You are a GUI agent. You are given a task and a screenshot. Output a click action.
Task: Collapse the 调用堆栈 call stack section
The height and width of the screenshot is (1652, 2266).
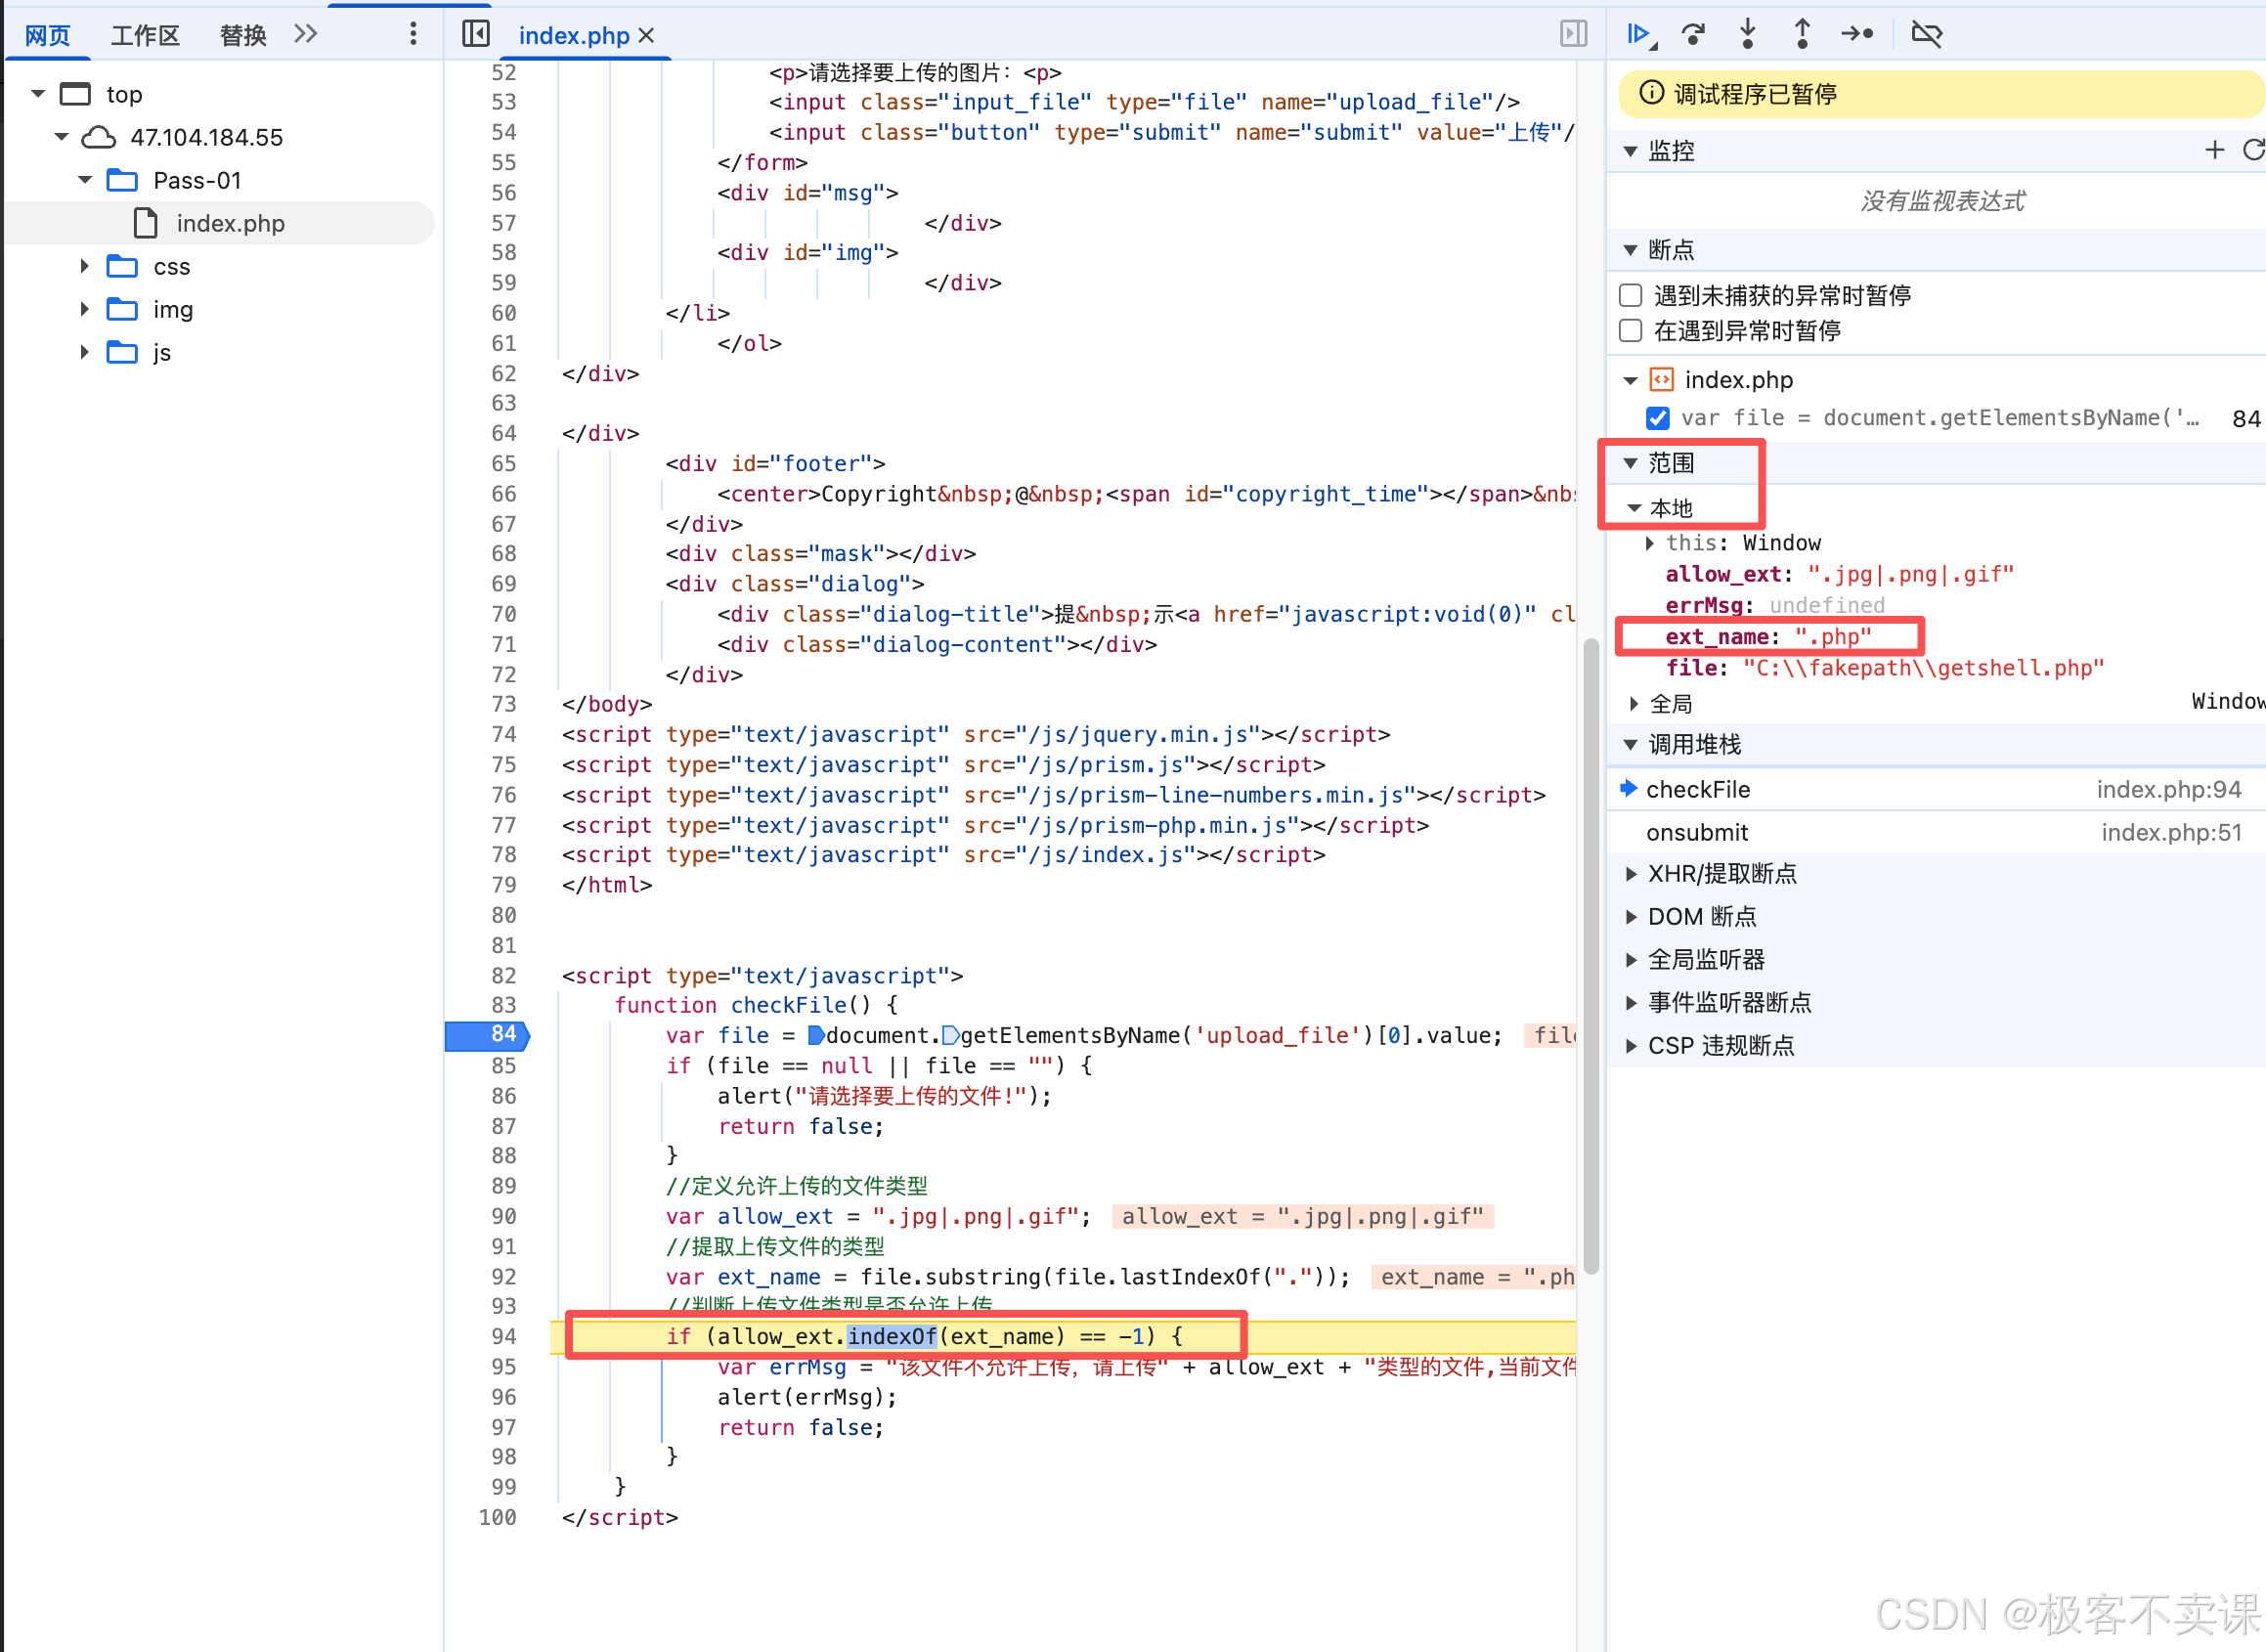click(x=1630, y=744)
